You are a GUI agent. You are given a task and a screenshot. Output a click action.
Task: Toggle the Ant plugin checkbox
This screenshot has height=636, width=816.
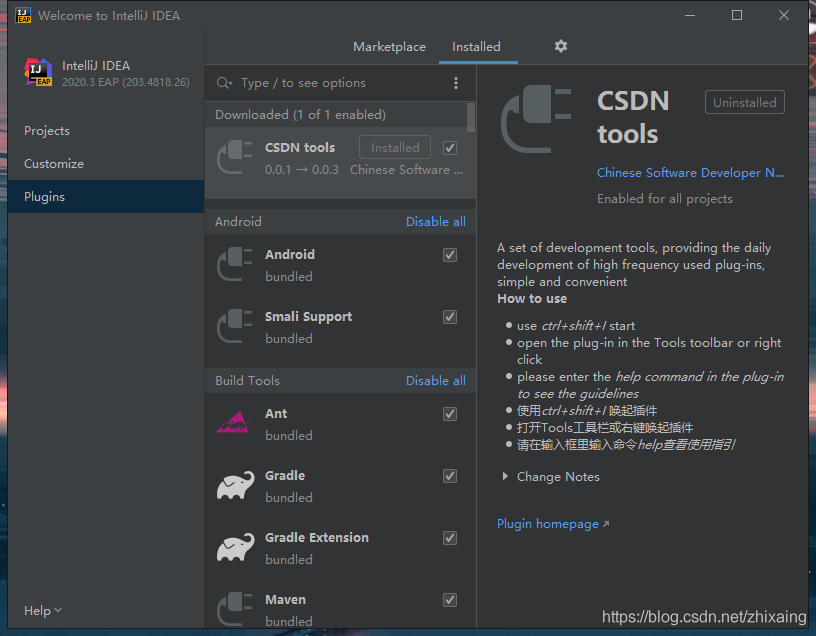click(450, 414)
